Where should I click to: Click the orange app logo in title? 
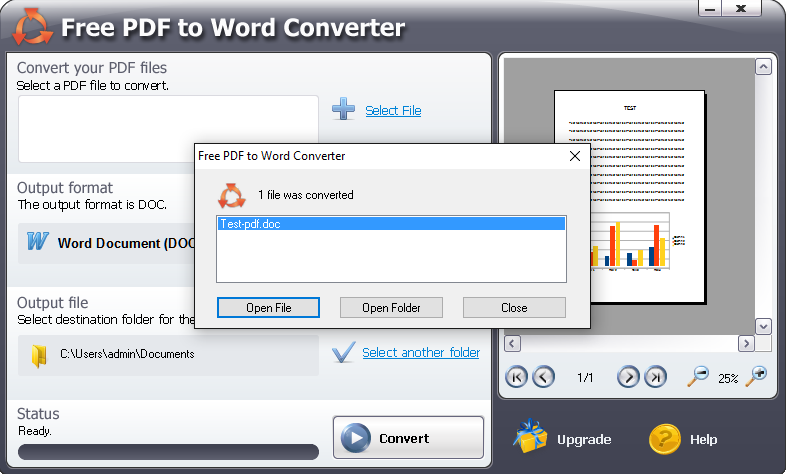pos(33,26)
